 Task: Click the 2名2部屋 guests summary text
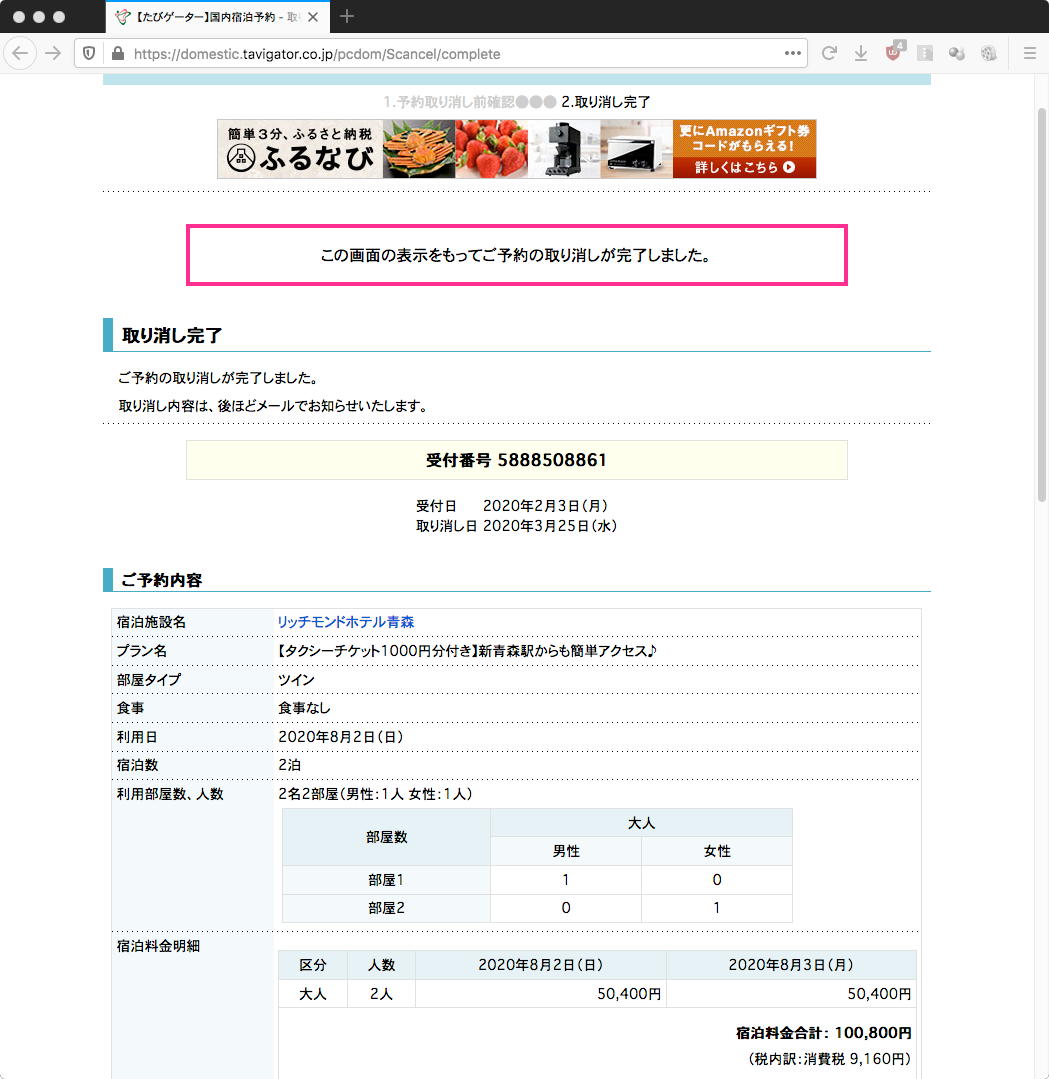pyautogui.click(x=375, y=794)
